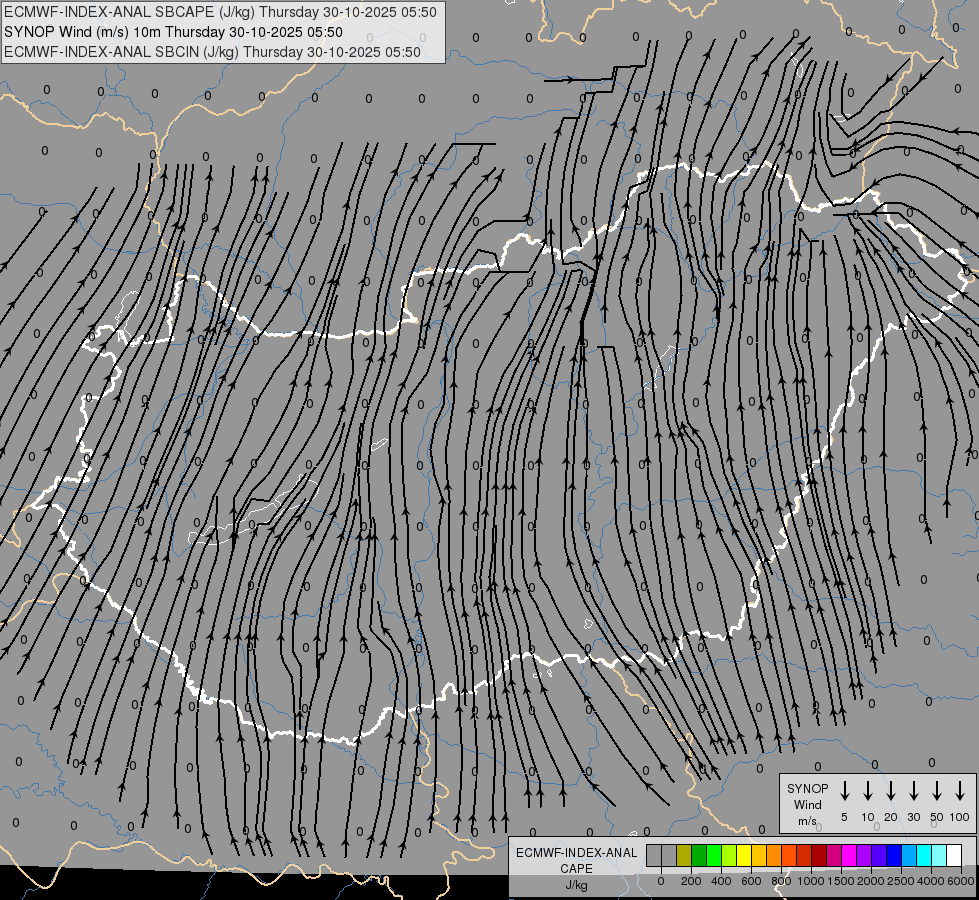This screenshot has height=900, width=979.
Task: Click the 2000 tick label on the CAPE scale
Action: (871, 881)
